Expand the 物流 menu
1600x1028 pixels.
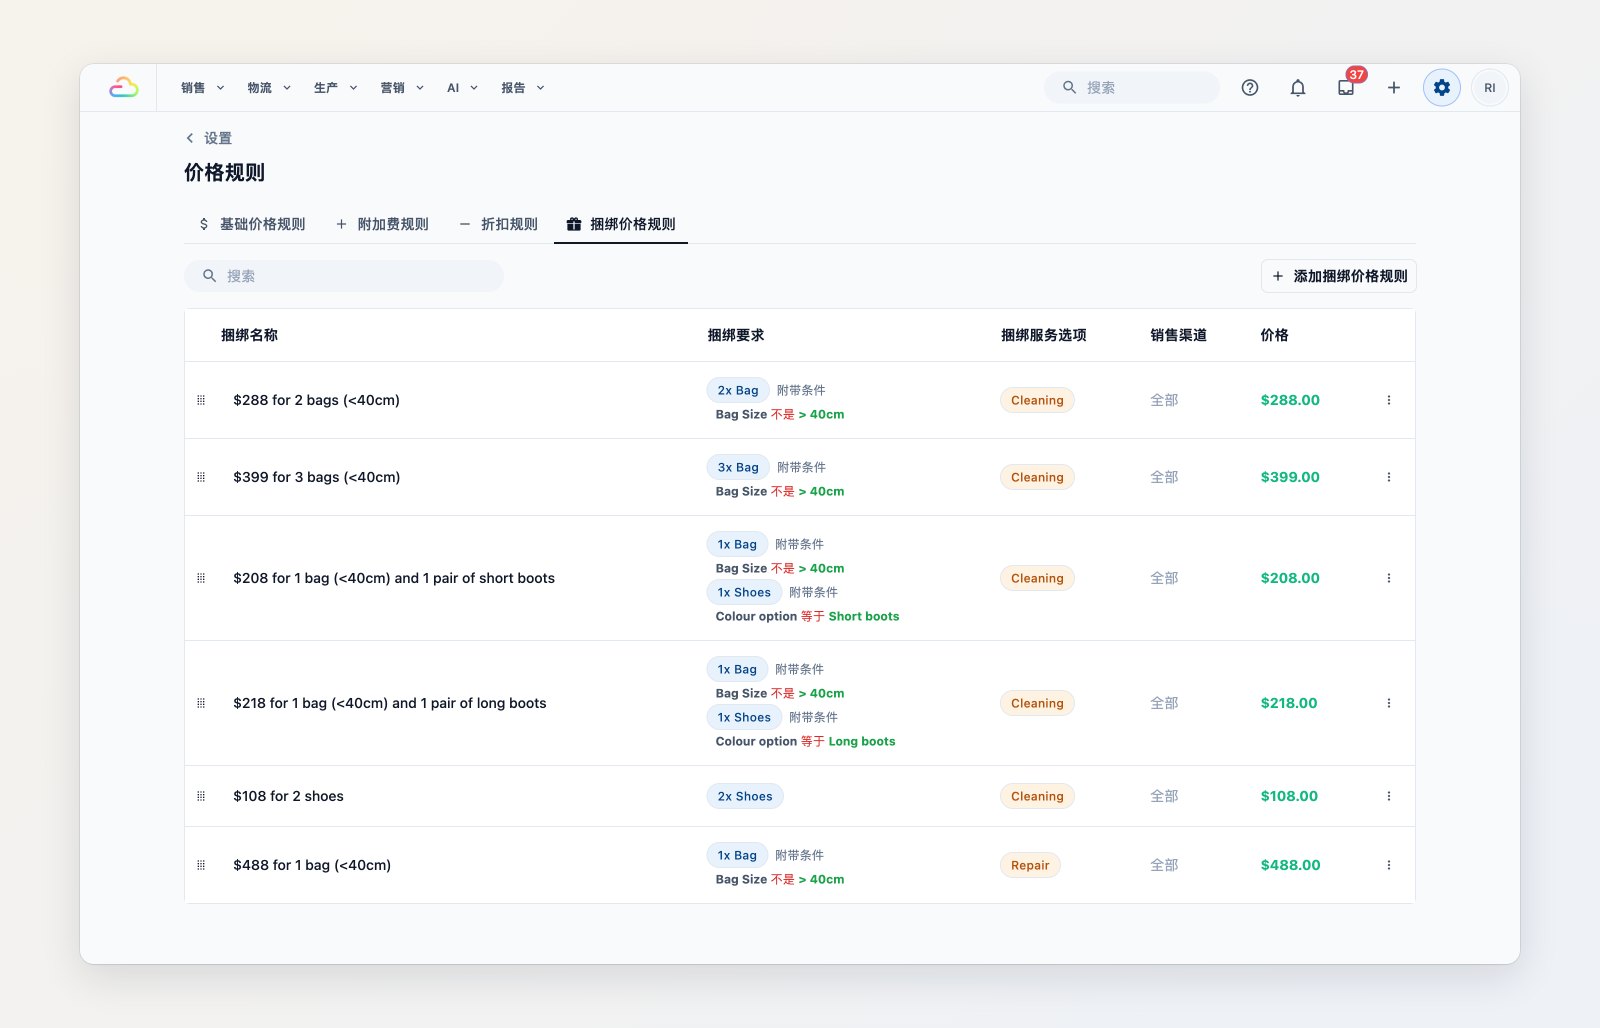point(269,88)
